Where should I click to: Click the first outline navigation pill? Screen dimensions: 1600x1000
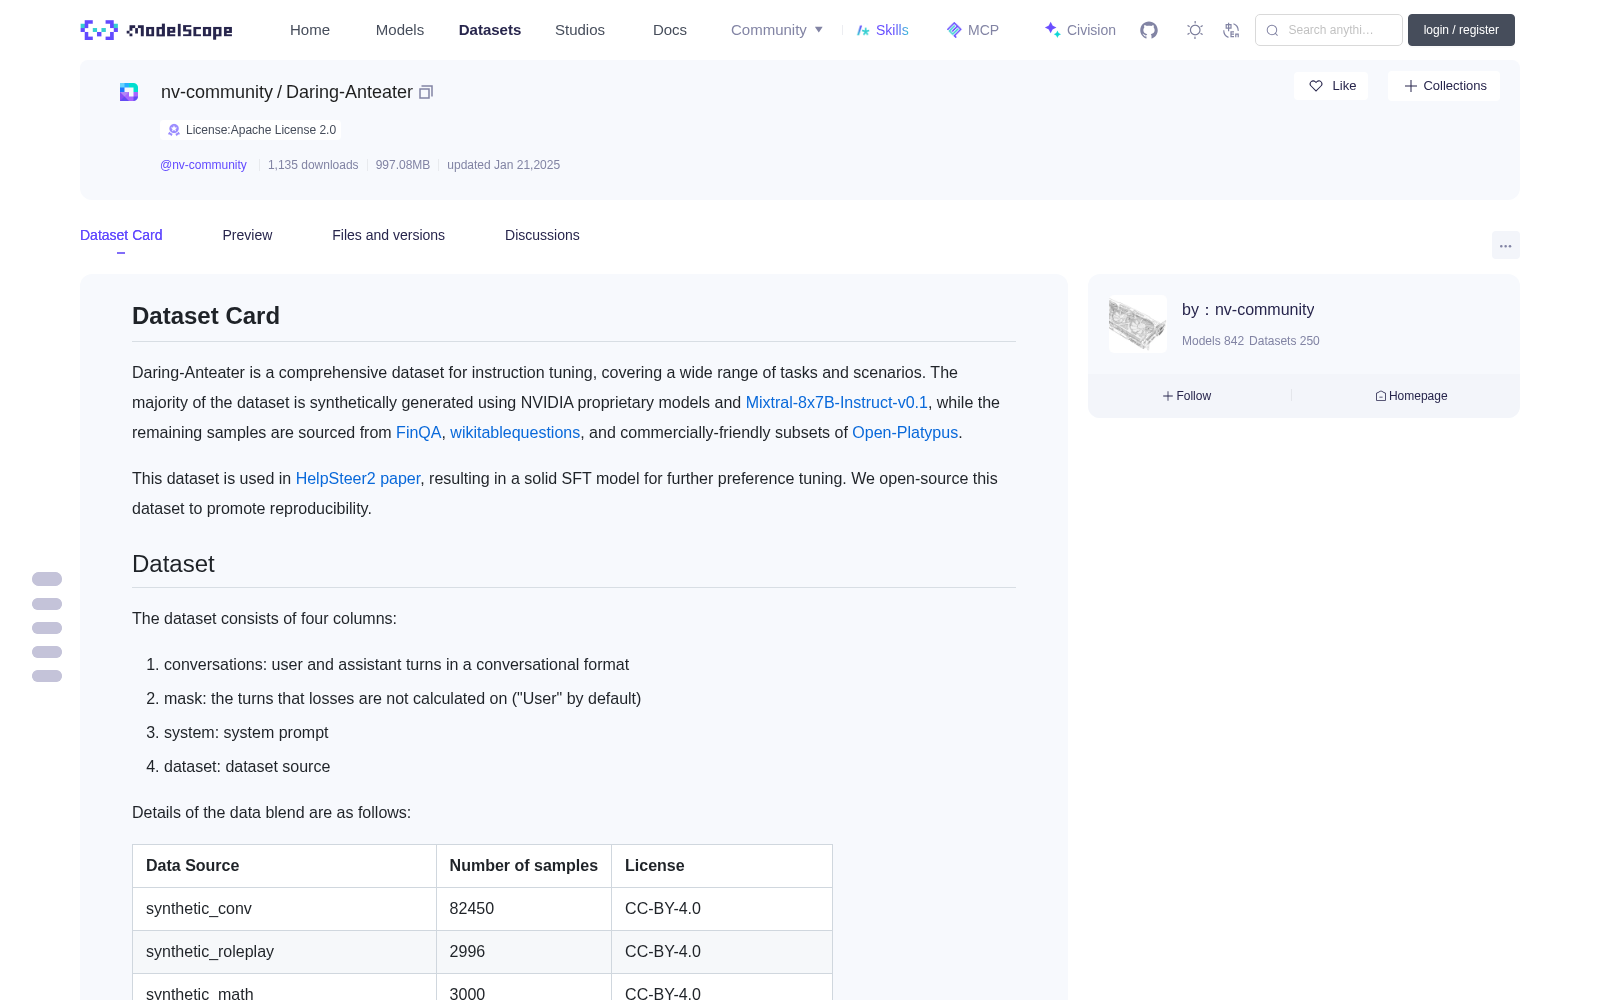(47, 579)
